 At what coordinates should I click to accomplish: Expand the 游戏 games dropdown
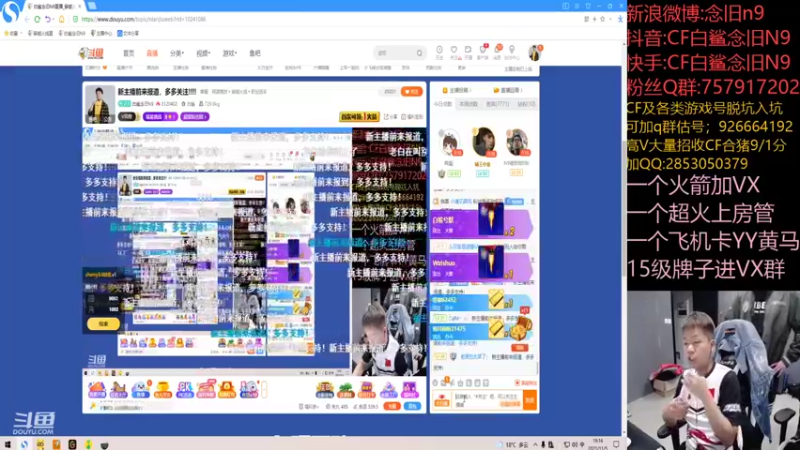(x=230, y=53)
